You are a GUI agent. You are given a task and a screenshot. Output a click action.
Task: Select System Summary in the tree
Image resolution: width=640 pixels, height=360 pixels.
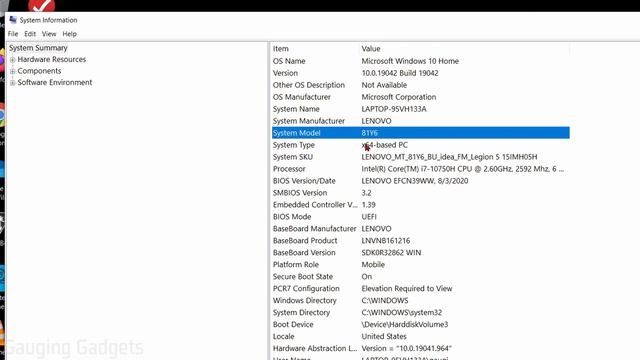[x=38, y=48]
